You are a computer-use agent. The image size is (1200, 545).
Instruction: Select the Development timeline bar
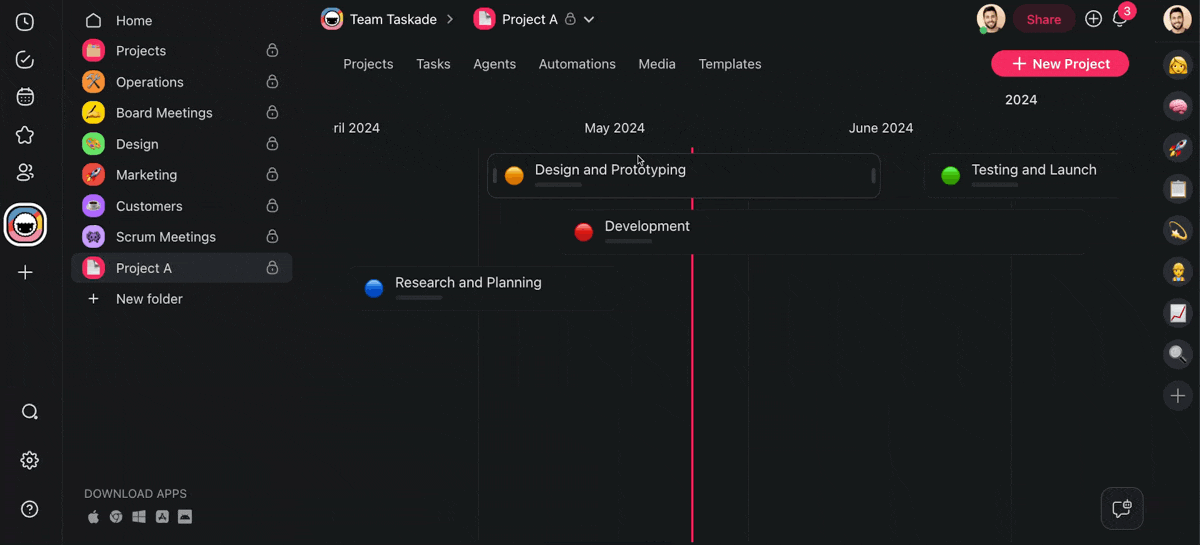point(823,232)
